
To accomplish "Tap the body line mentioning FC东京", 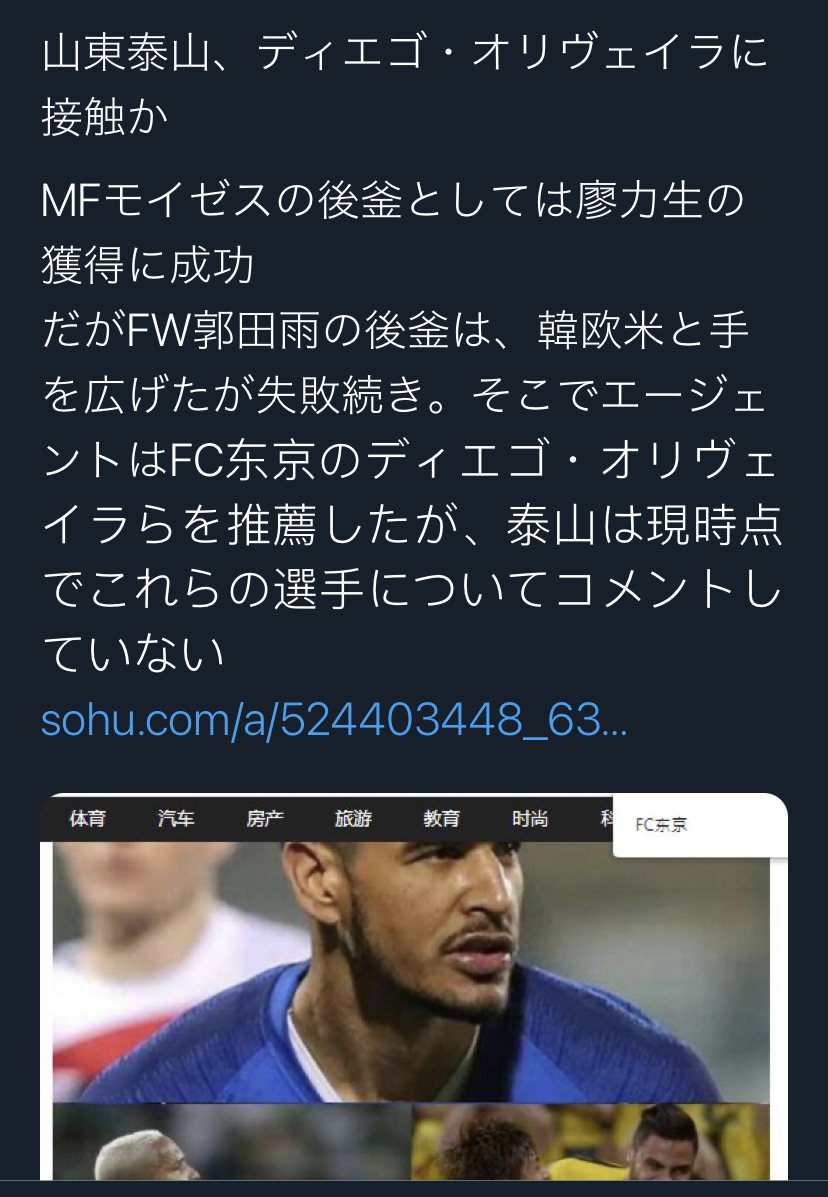I will click(x=410, y=460).
